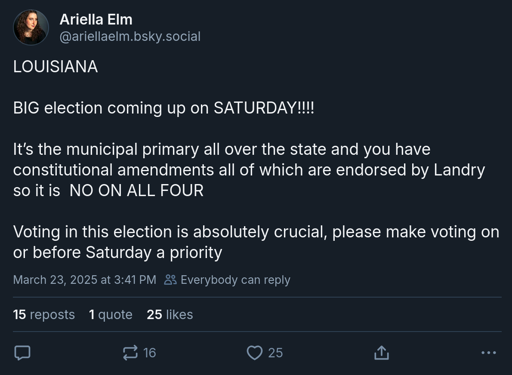View the 1 quote list
This screenshot has width=512, height=375.
(111, 314)
